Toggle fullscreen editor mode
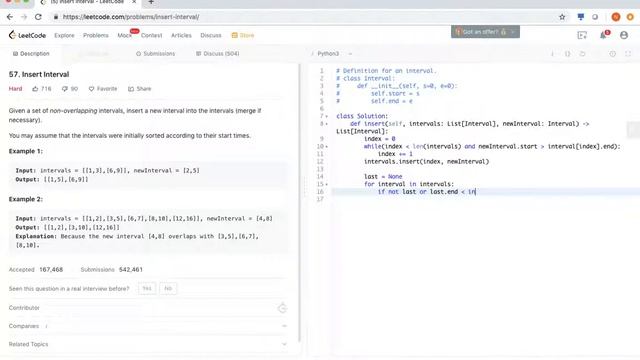640x360 pixels. click(628, 53)
